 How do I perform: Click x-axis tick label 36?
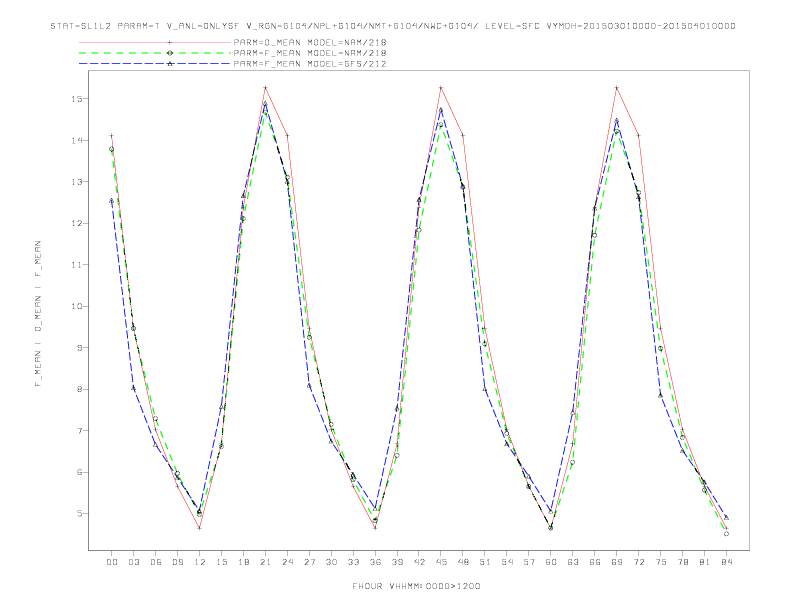(x=375, y=562)
